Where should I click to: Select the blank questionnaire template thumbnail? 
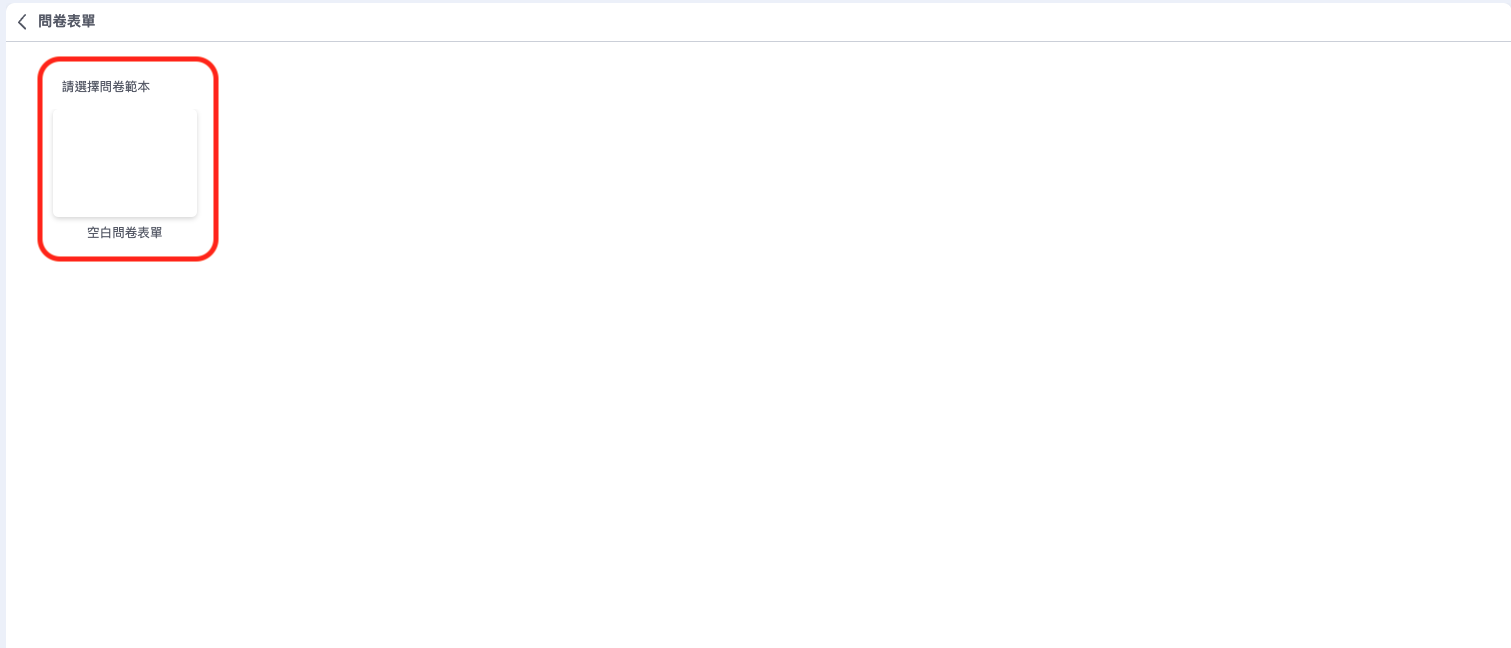tap(125, 162)
